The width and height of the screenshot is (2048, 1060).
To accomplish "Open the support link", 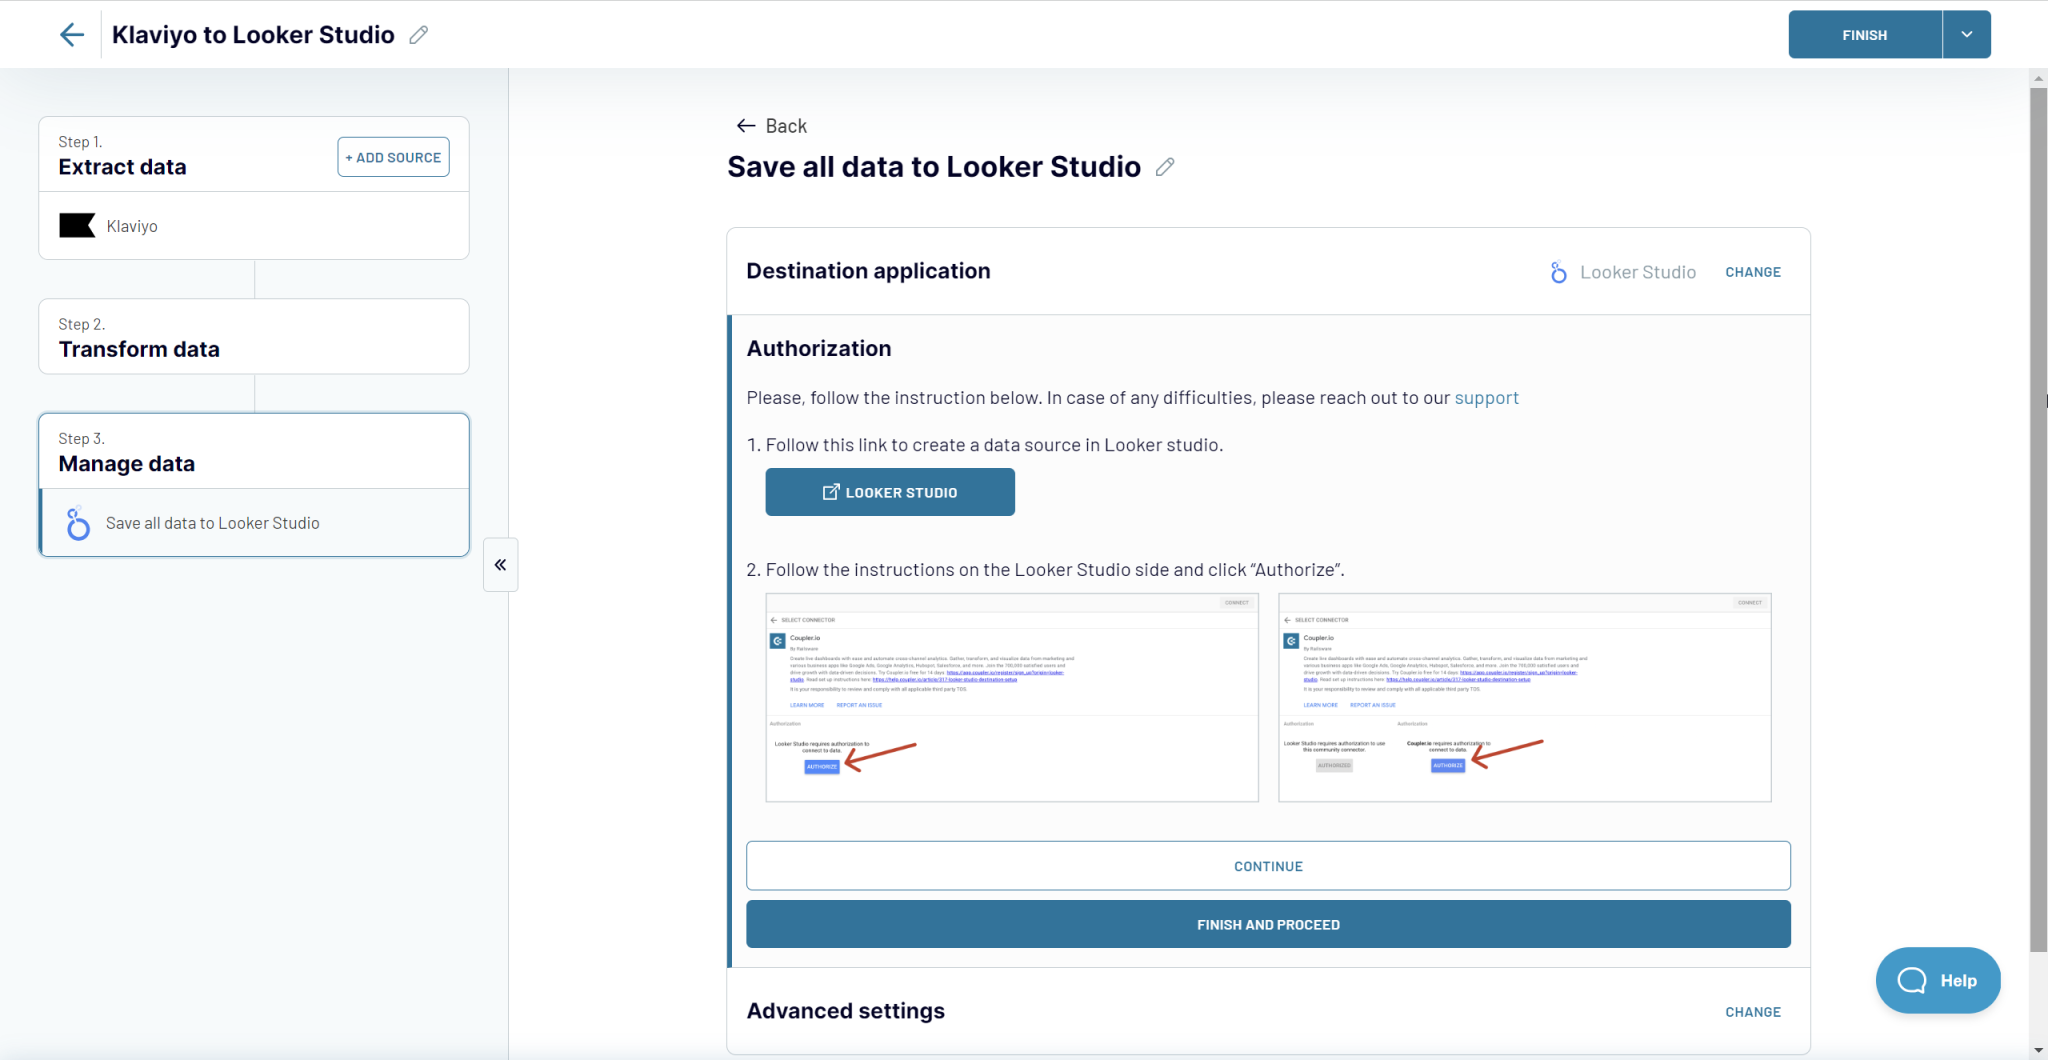I will [x=1486, y=397].
